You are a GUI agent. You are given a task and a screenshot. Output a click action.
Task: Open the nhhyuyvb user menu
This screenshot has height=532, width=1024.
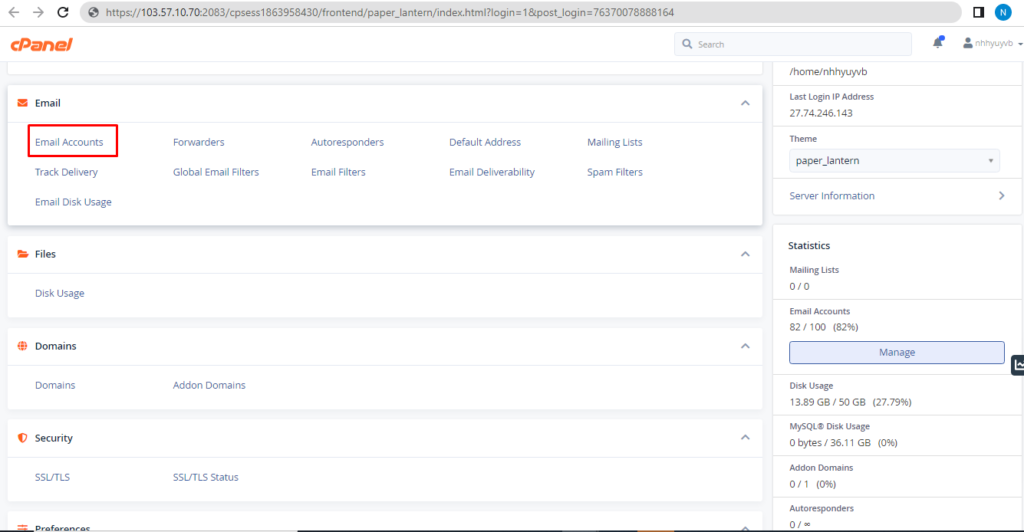coord(992,44)
